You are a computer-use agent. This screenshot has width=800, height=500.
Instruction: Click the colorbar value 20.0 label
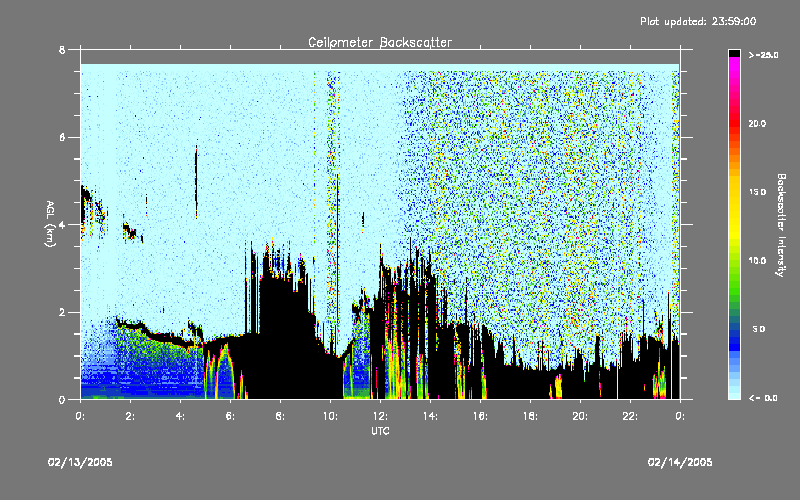pos(757,124)
